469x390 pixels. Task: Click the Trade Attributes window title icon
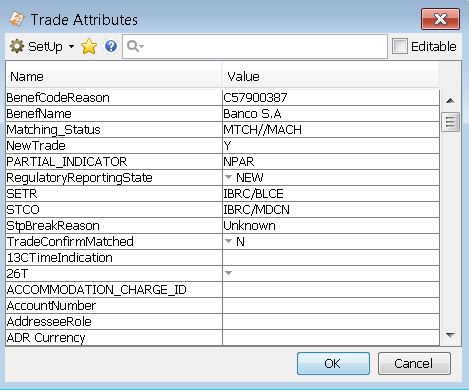17,19
